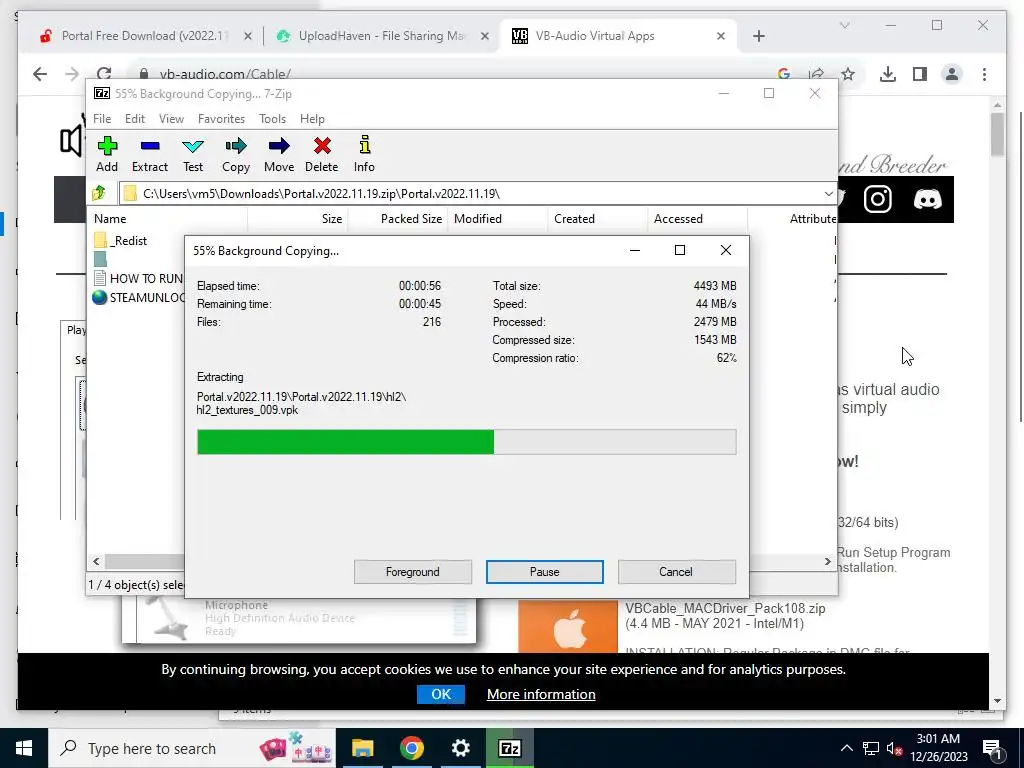Screen dimensions: 1024x768
Task: Click the 7-Zip taskbar icon
Action: click(x=509, y=748)
